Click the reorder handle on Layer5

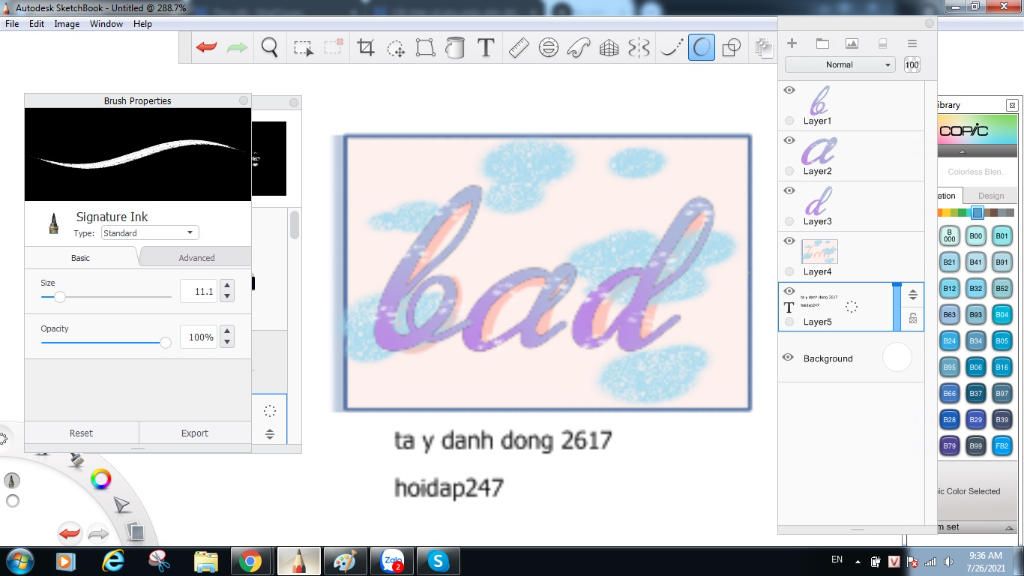pyautogui.click(x=913, y=295)
